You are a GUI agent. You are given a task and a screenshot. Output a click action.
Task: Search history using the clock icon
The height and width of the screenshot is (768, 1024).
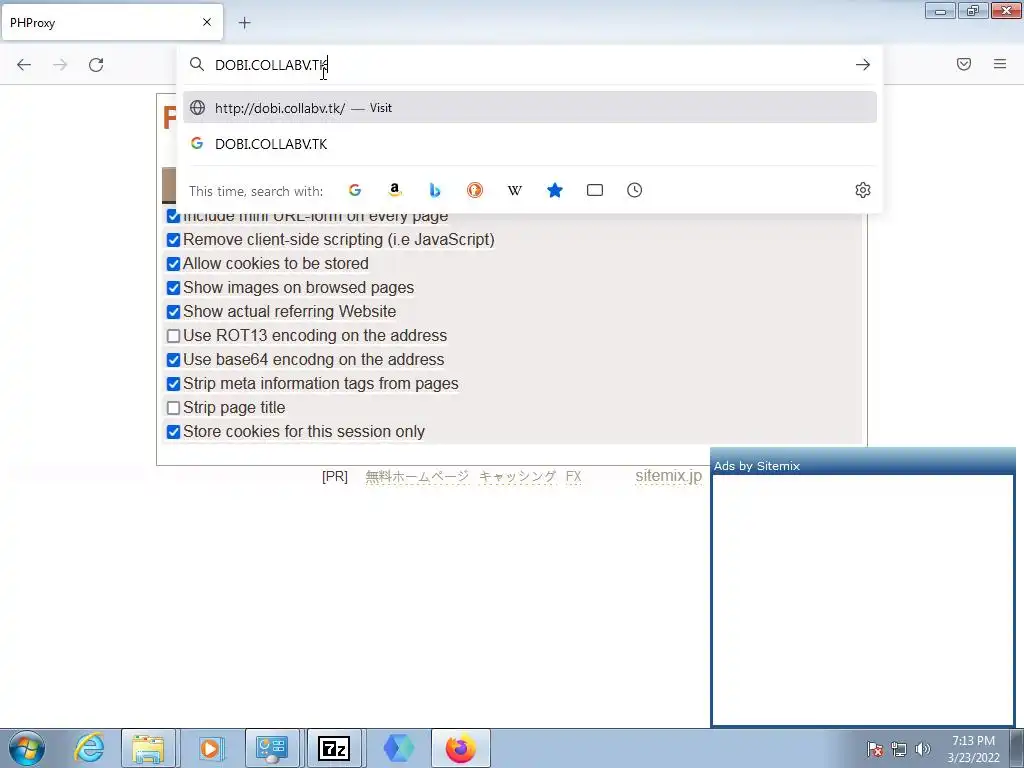[635, 190]
